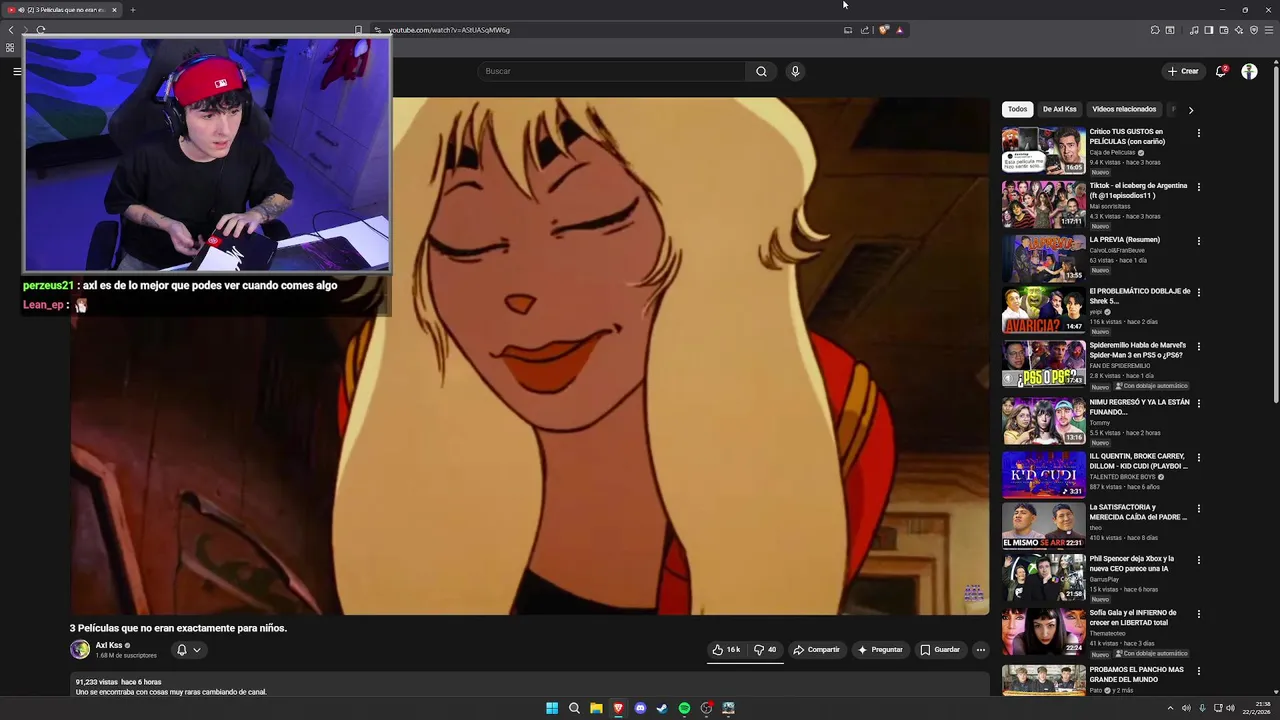
Task: Open more actions ellipsis under video
Action: pyautogui.click(x=980, y=650)
